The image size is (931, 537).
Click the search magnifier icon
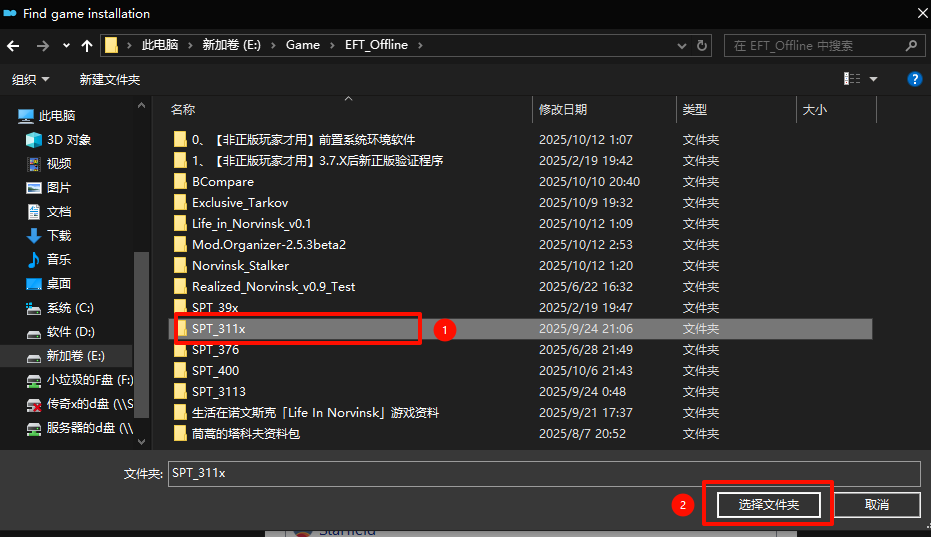pos(910,45)
